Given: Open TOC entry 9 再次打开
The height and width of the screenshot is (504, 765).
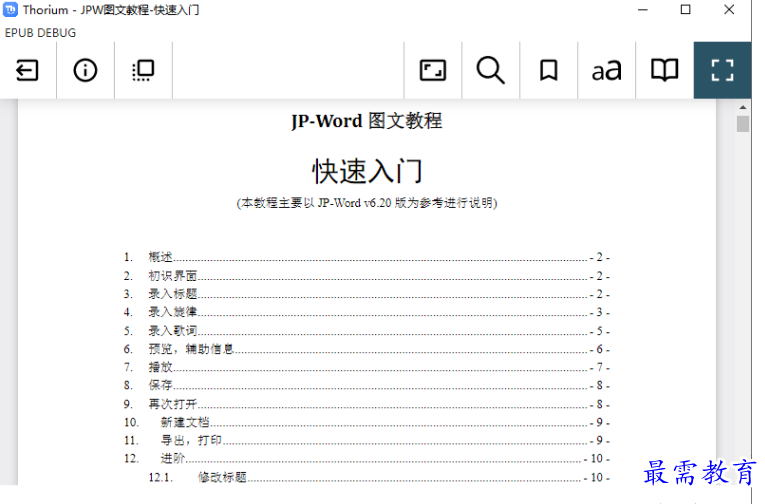Looking at the screenshot, I should pyautogui.click(x=366, y=404).
